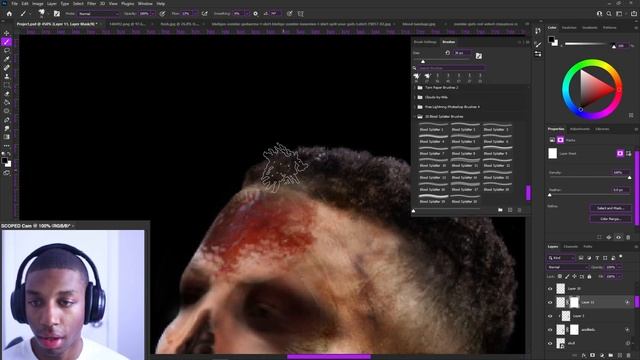Click foreground color swatch in Color panel

[x=551, y=39]
